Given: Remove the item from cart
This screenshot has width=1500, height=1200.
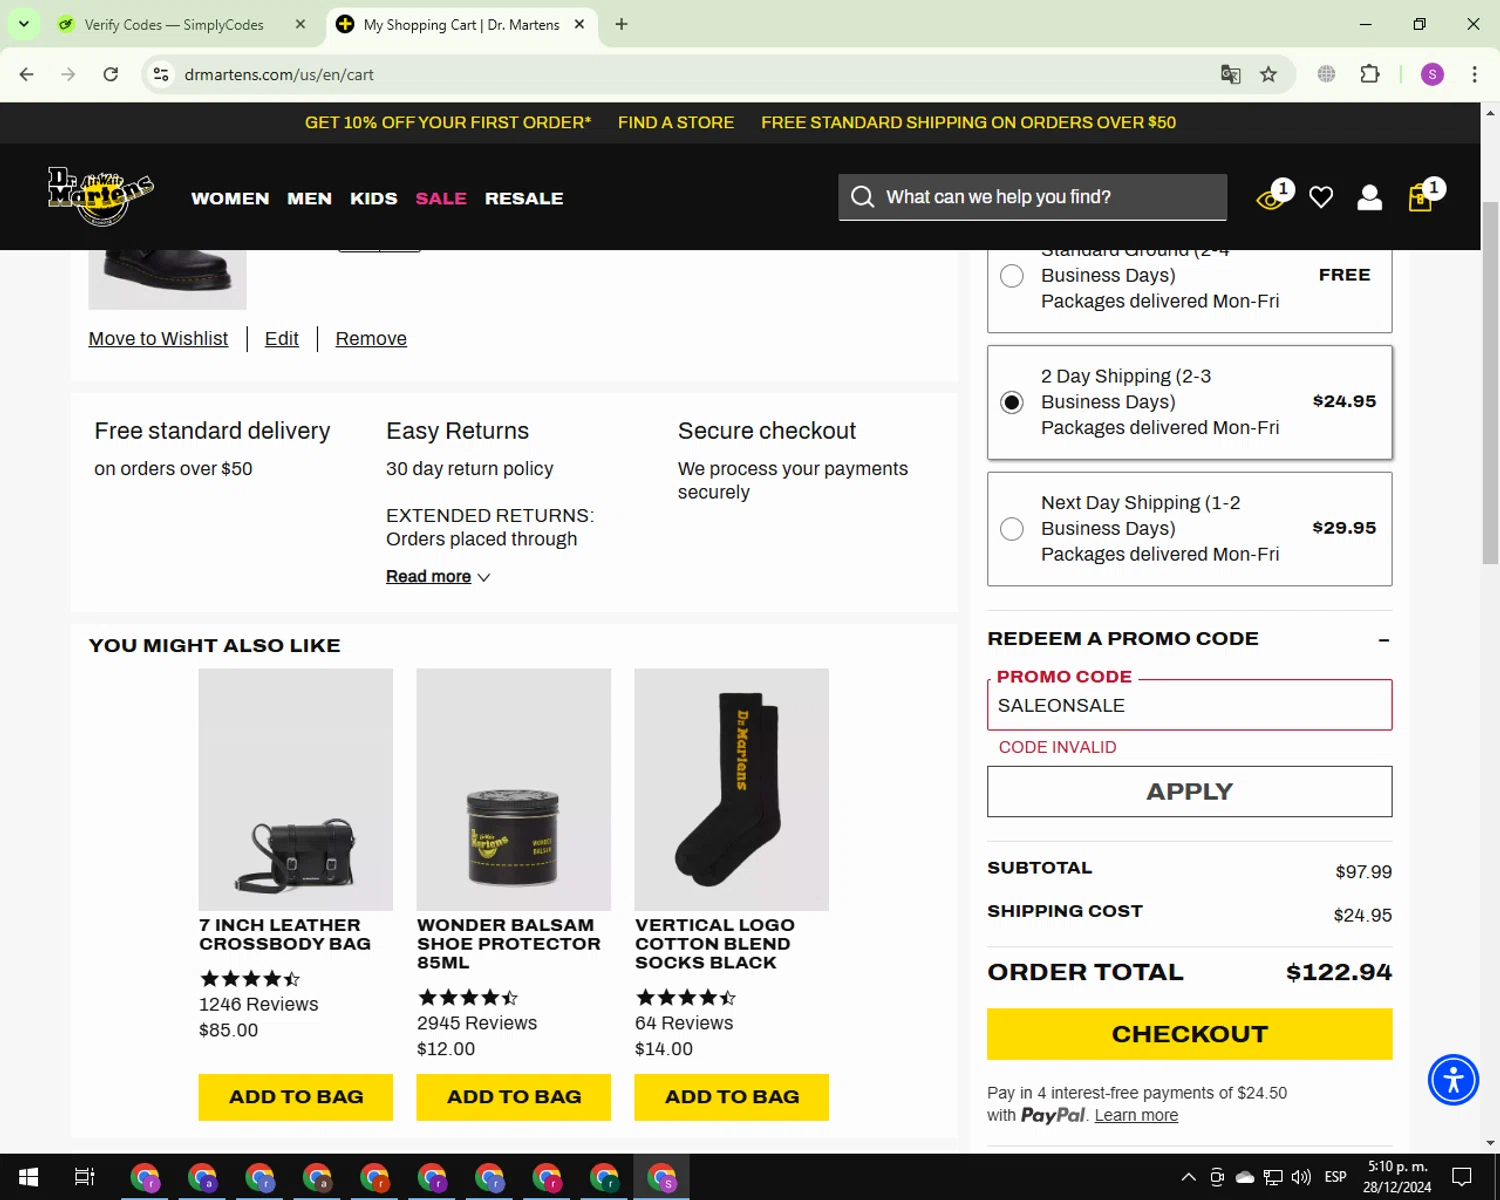Looking at the screenshot, I should pos(371,339).
